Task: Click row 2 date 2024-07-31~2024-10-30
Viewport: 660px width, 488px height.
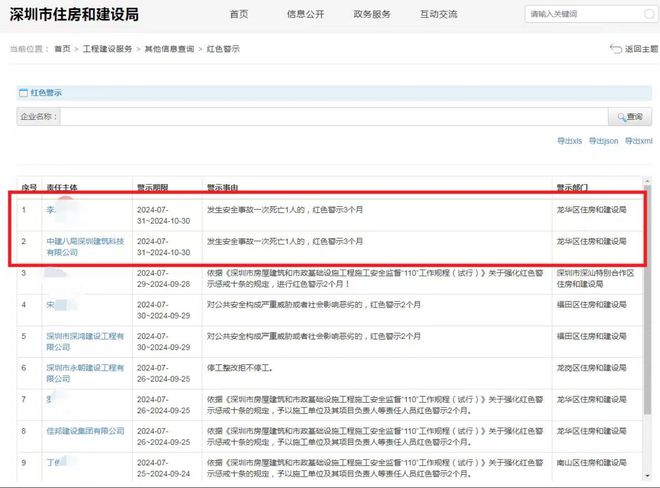Action: pos(163,247)
